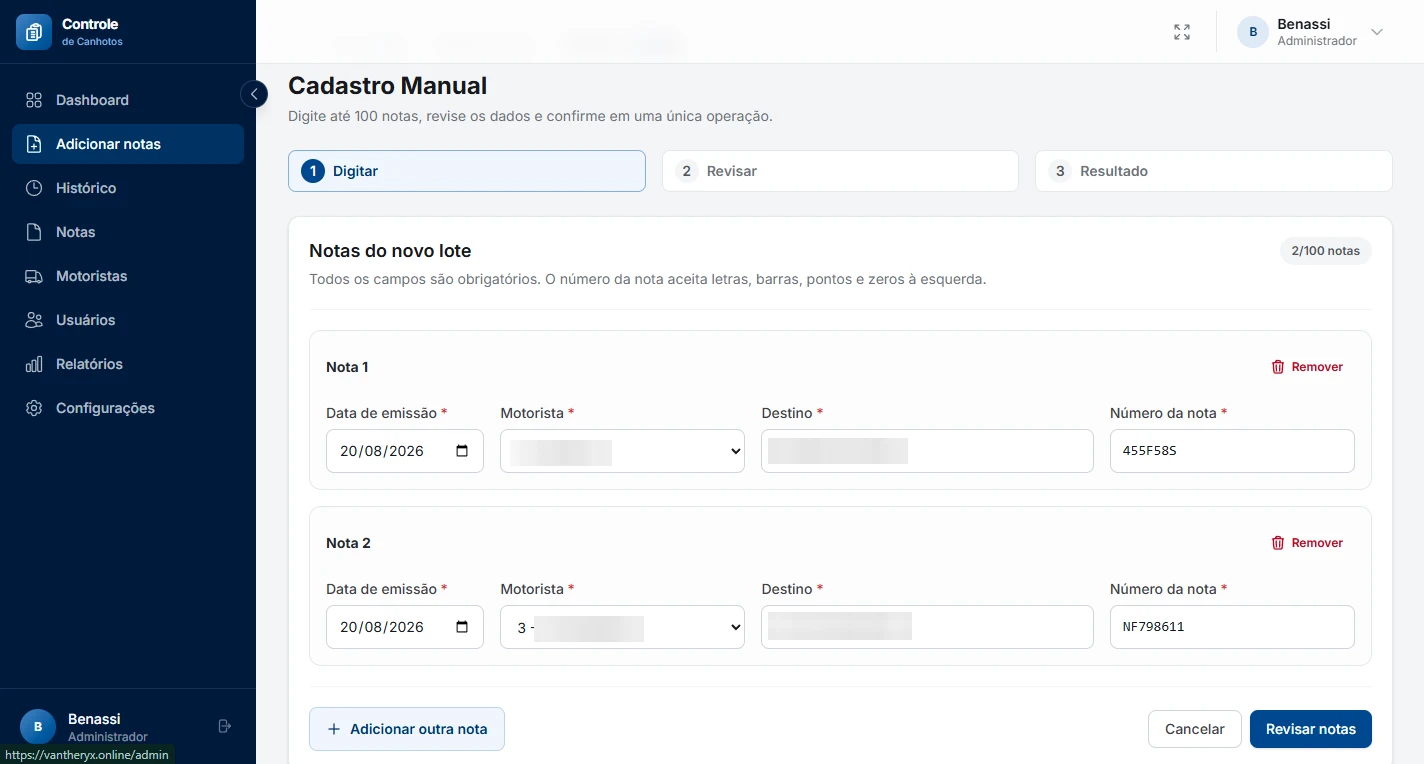Toggle fullscreen with the expand icon
1424x764 pixels.
1182,32
